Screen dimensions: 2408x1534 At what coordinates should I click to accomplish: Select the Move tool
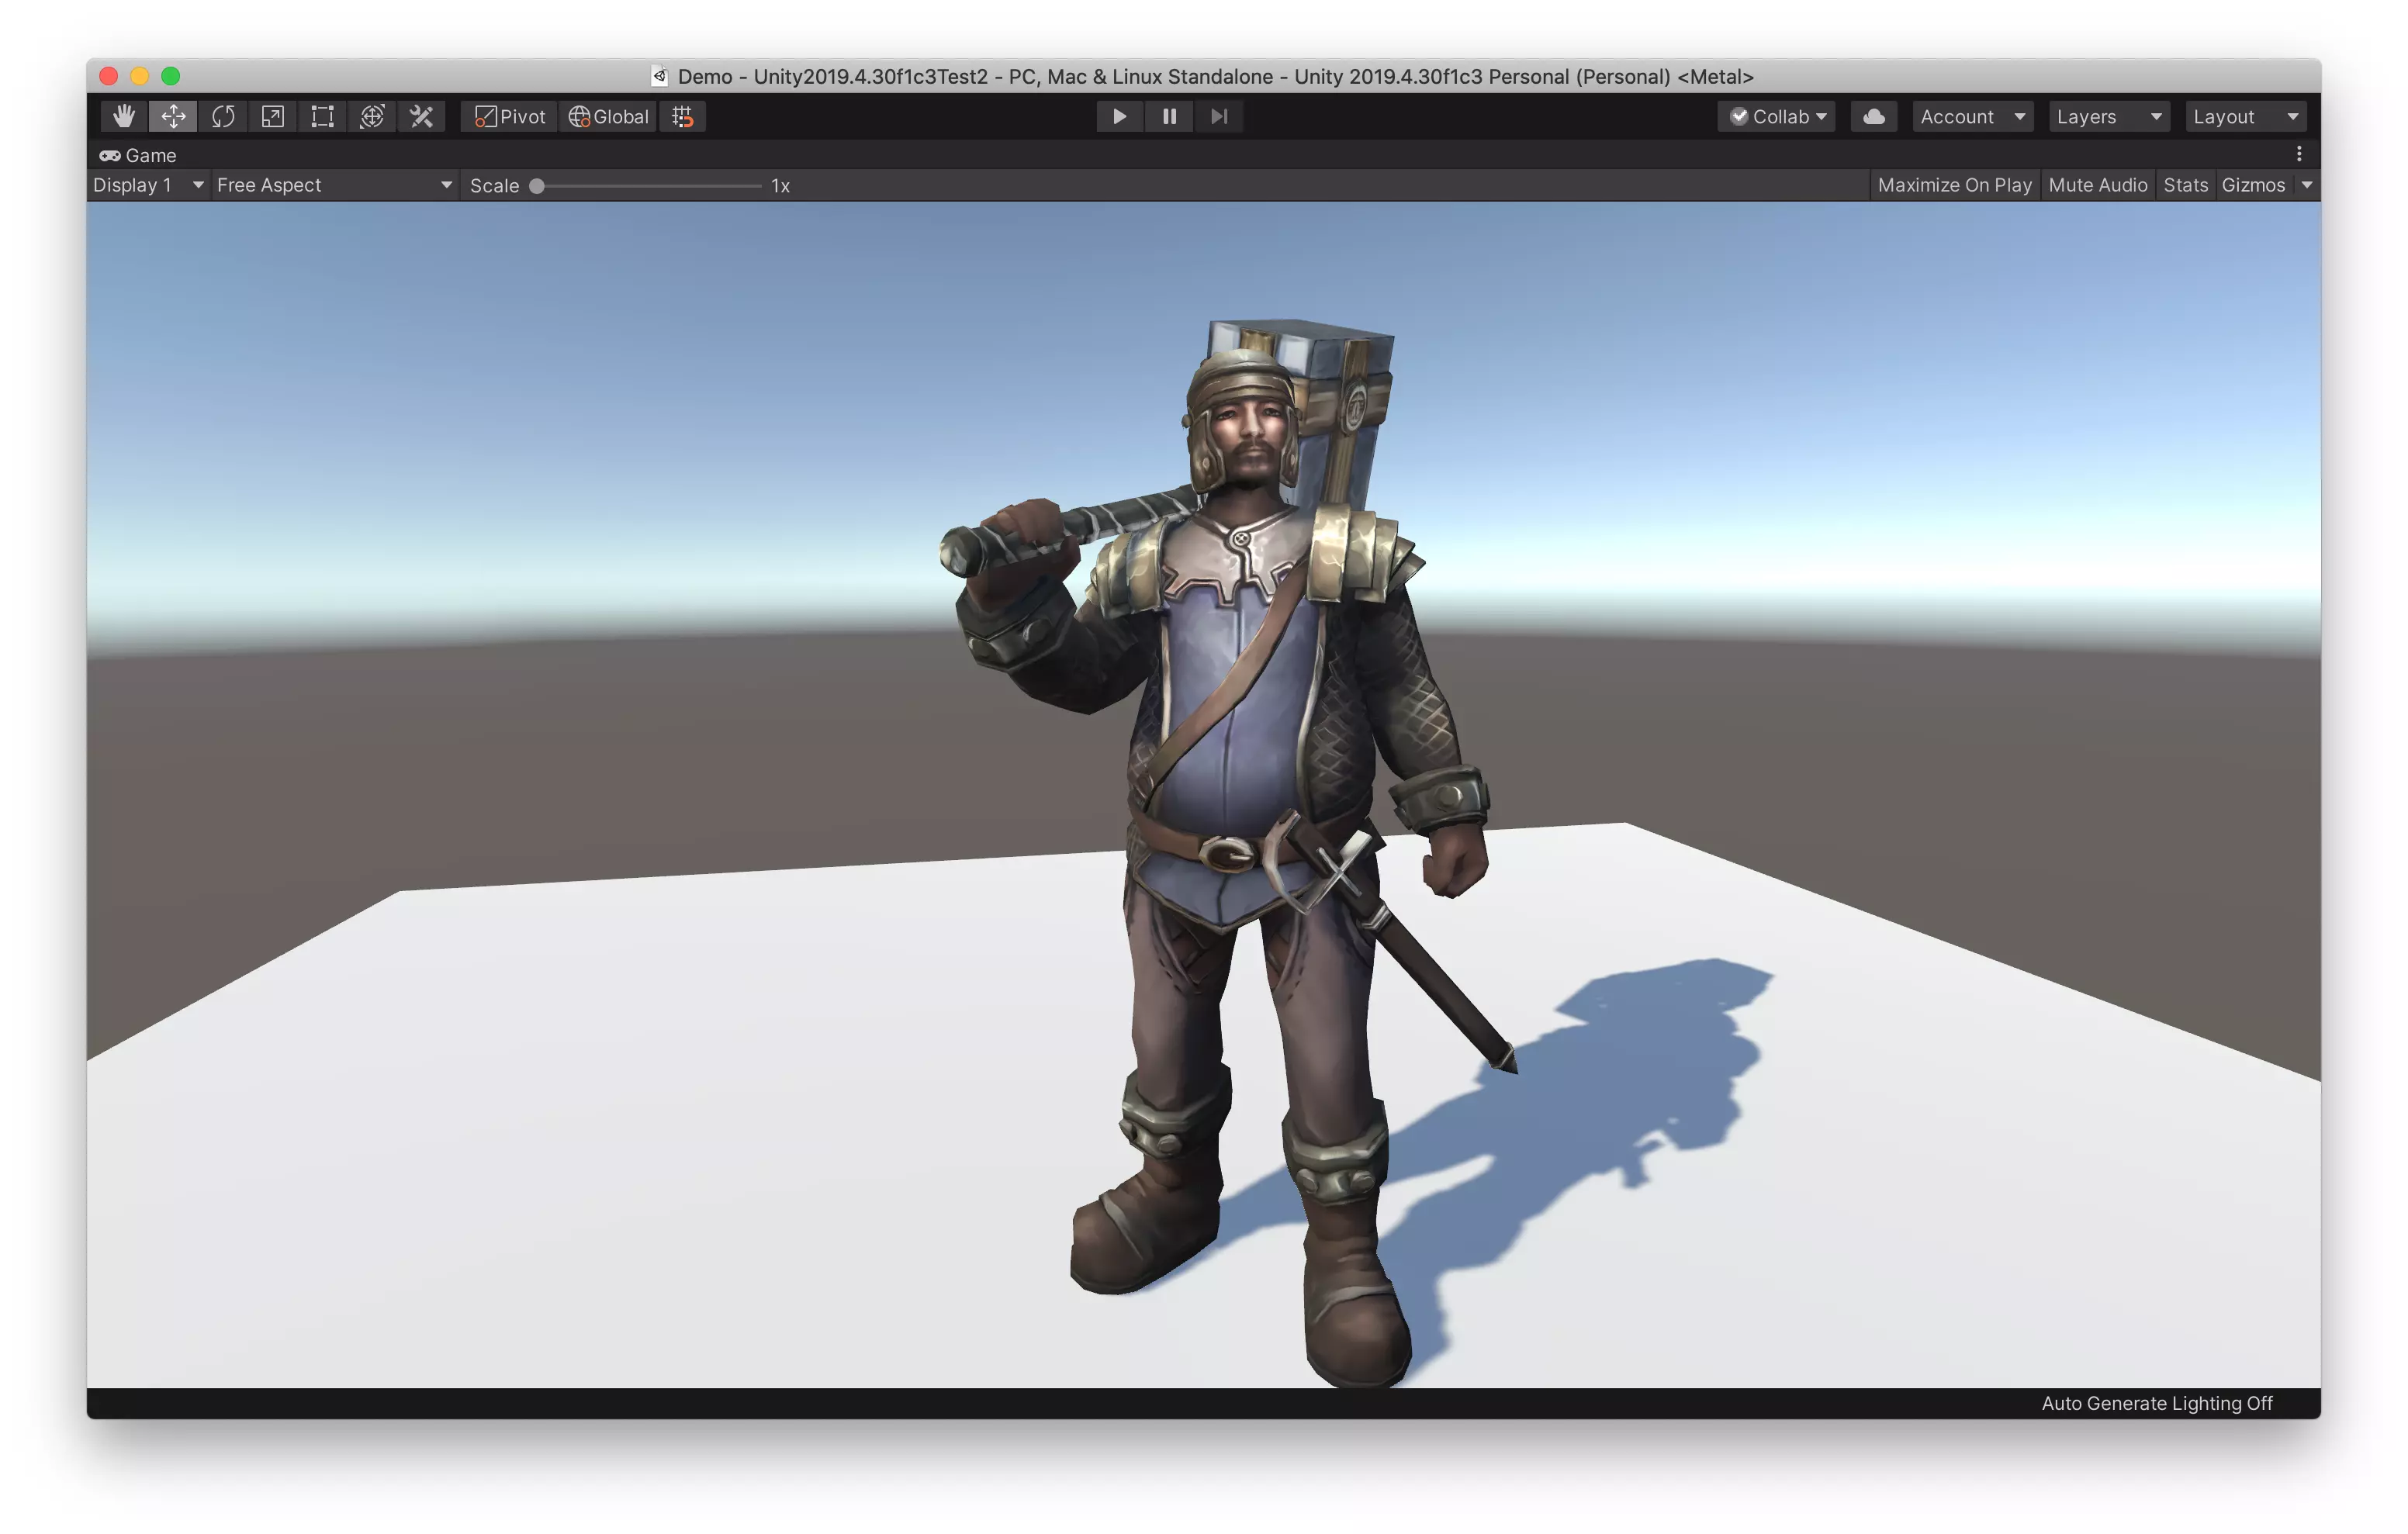pyautogui.click(x=173, y=117)
